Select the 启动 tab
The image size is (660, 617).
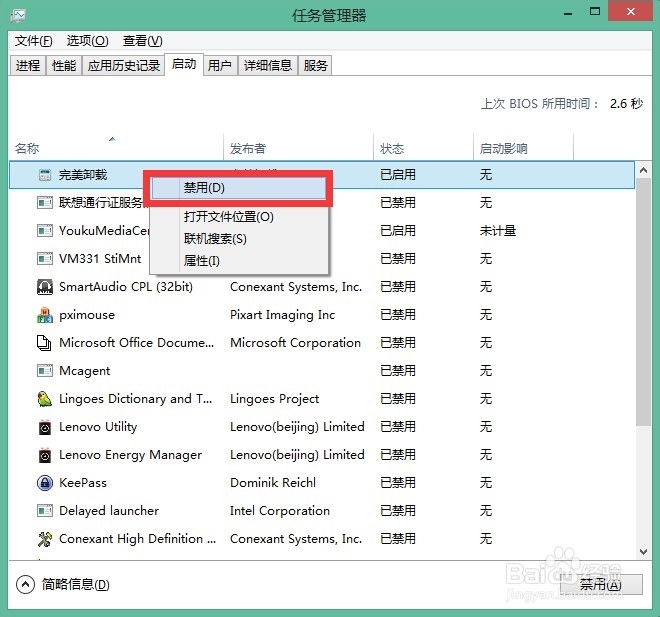tap(184, 64)
